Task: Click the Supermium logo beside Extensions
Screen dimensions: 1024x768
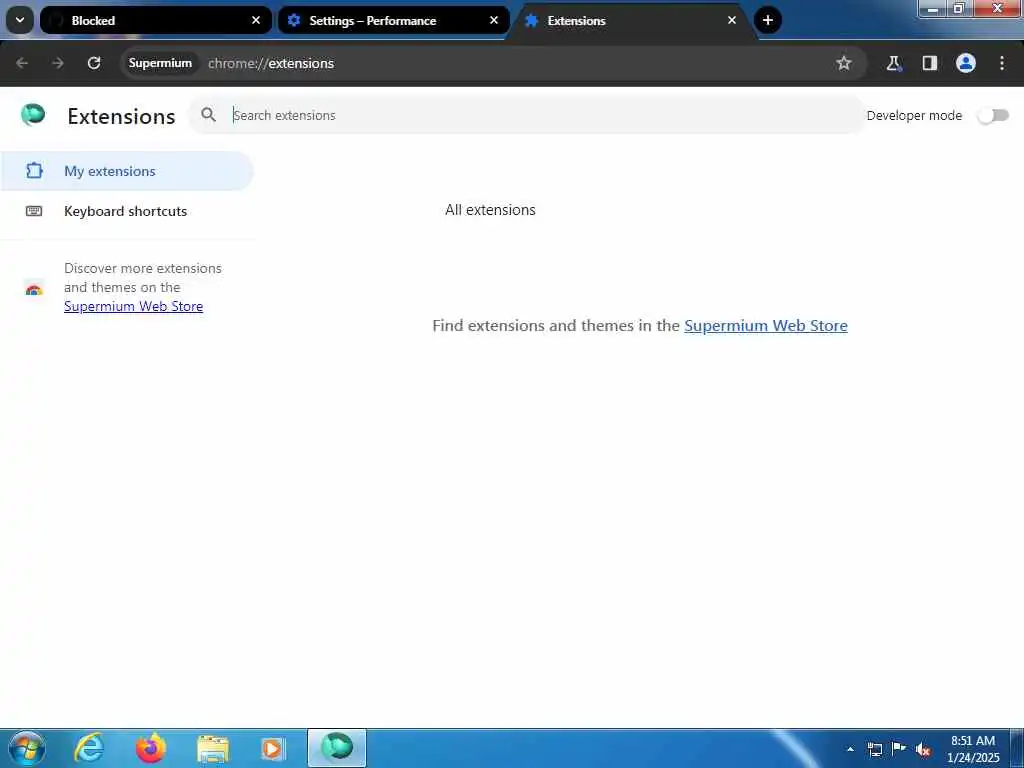Action: click(x=33, y=115)
